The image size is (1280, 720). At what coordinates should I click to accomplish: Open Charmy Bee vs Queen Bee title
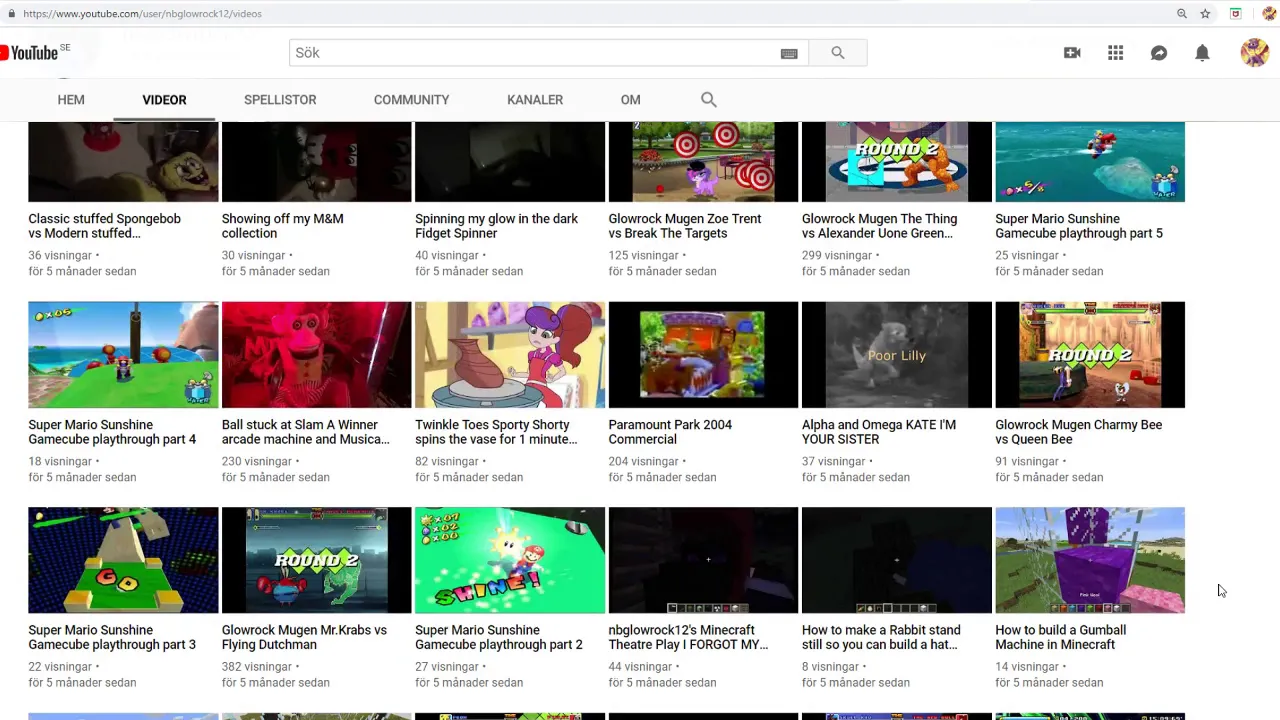1078,432
